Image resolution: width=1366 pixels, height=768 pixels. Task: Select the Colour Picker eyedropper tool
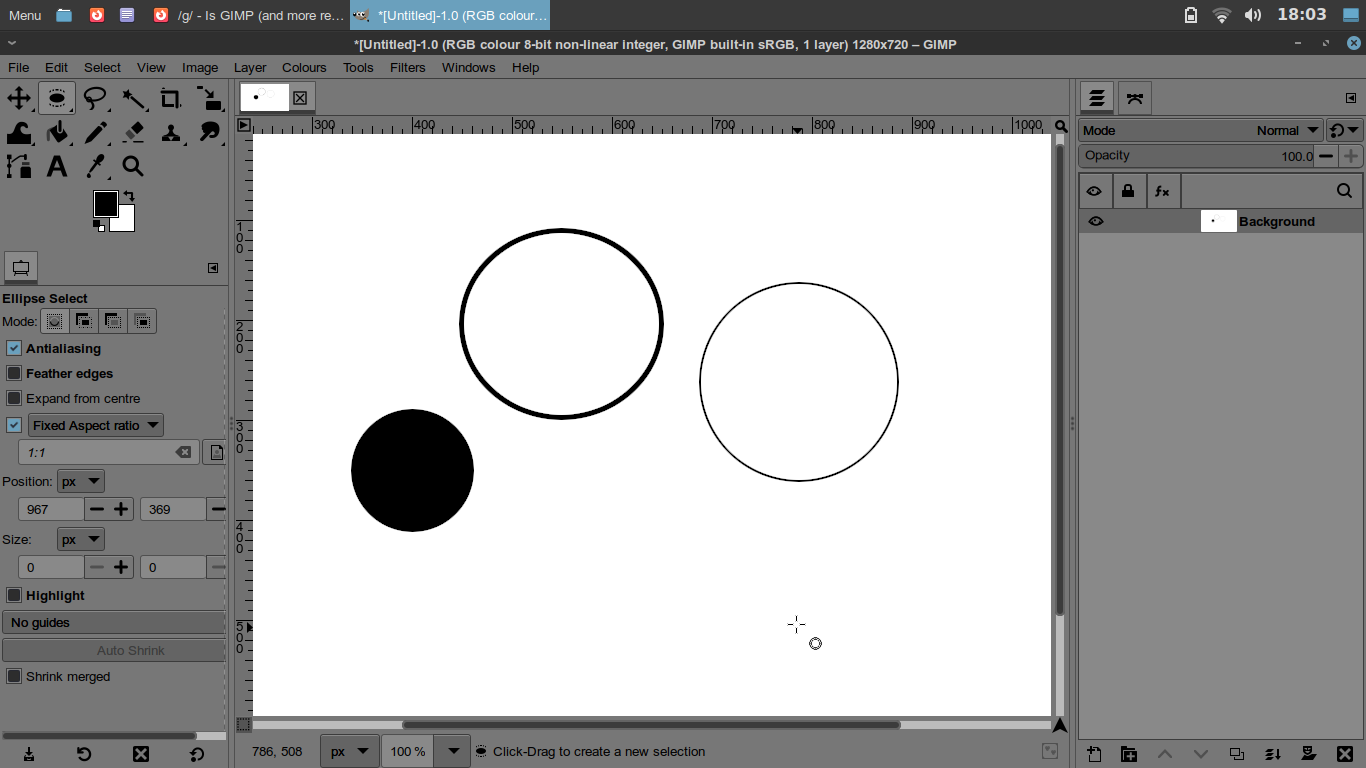(x=95, y=166)
